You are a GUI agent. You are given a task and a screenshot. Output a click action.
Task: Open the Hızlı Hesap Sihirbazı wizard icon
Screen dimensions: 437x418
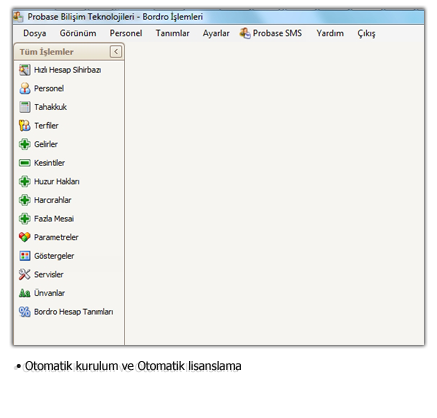pyautogui.click(x=24, y=70)
